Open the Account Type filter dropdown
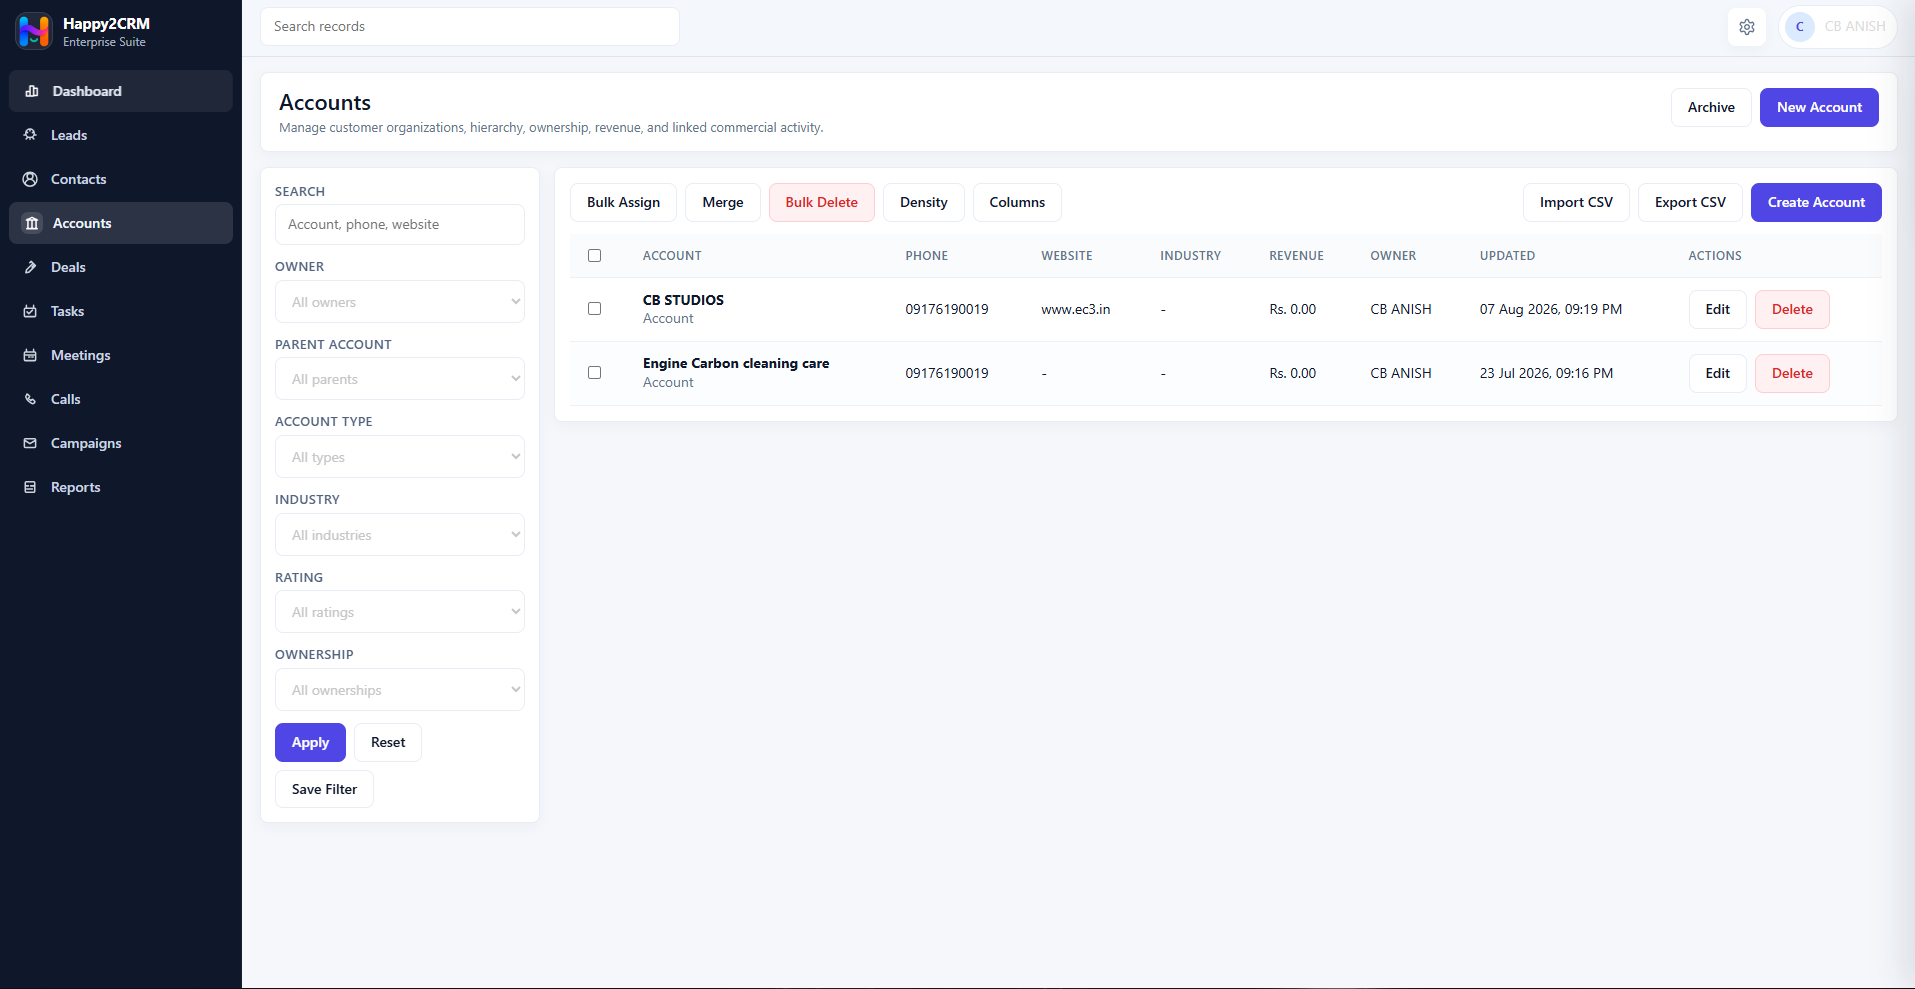The height and width of the screenshot is (989, 1915). point(400,457)
